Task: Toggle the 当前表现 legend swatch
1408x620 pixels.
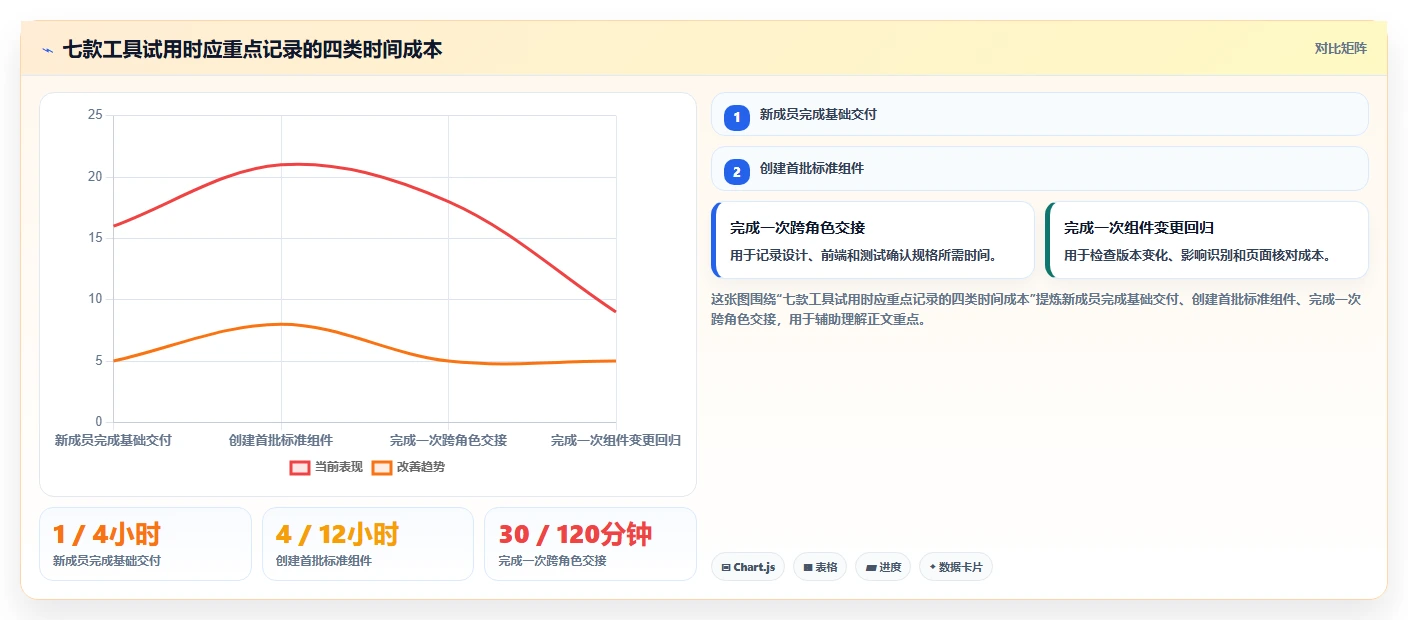Action: (x=300, y=467)
